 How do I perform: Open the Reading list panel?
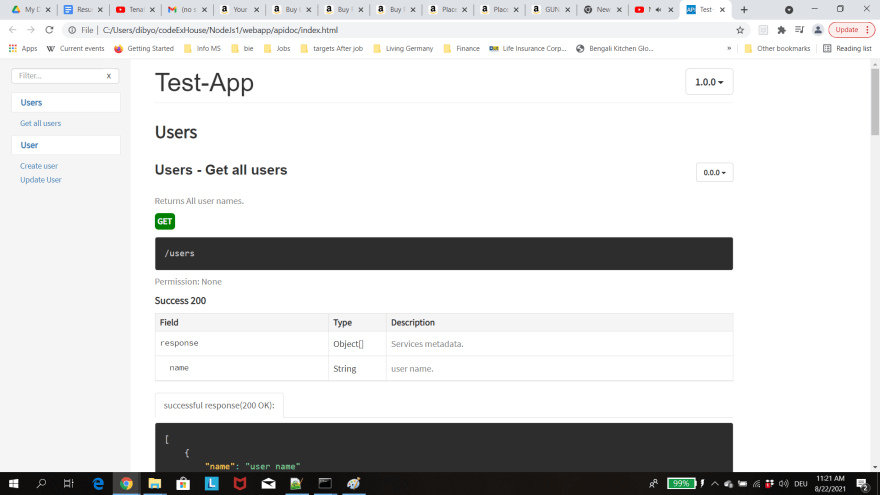(847, 49)
